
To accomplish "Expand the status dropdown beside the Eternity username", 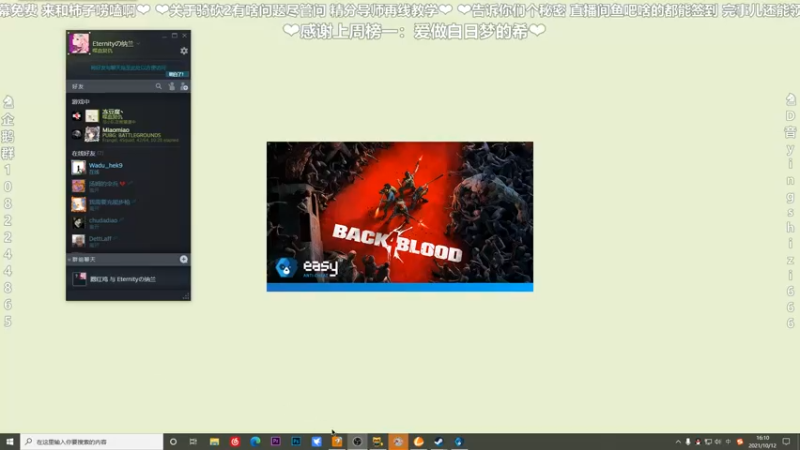I will [138, 43].
